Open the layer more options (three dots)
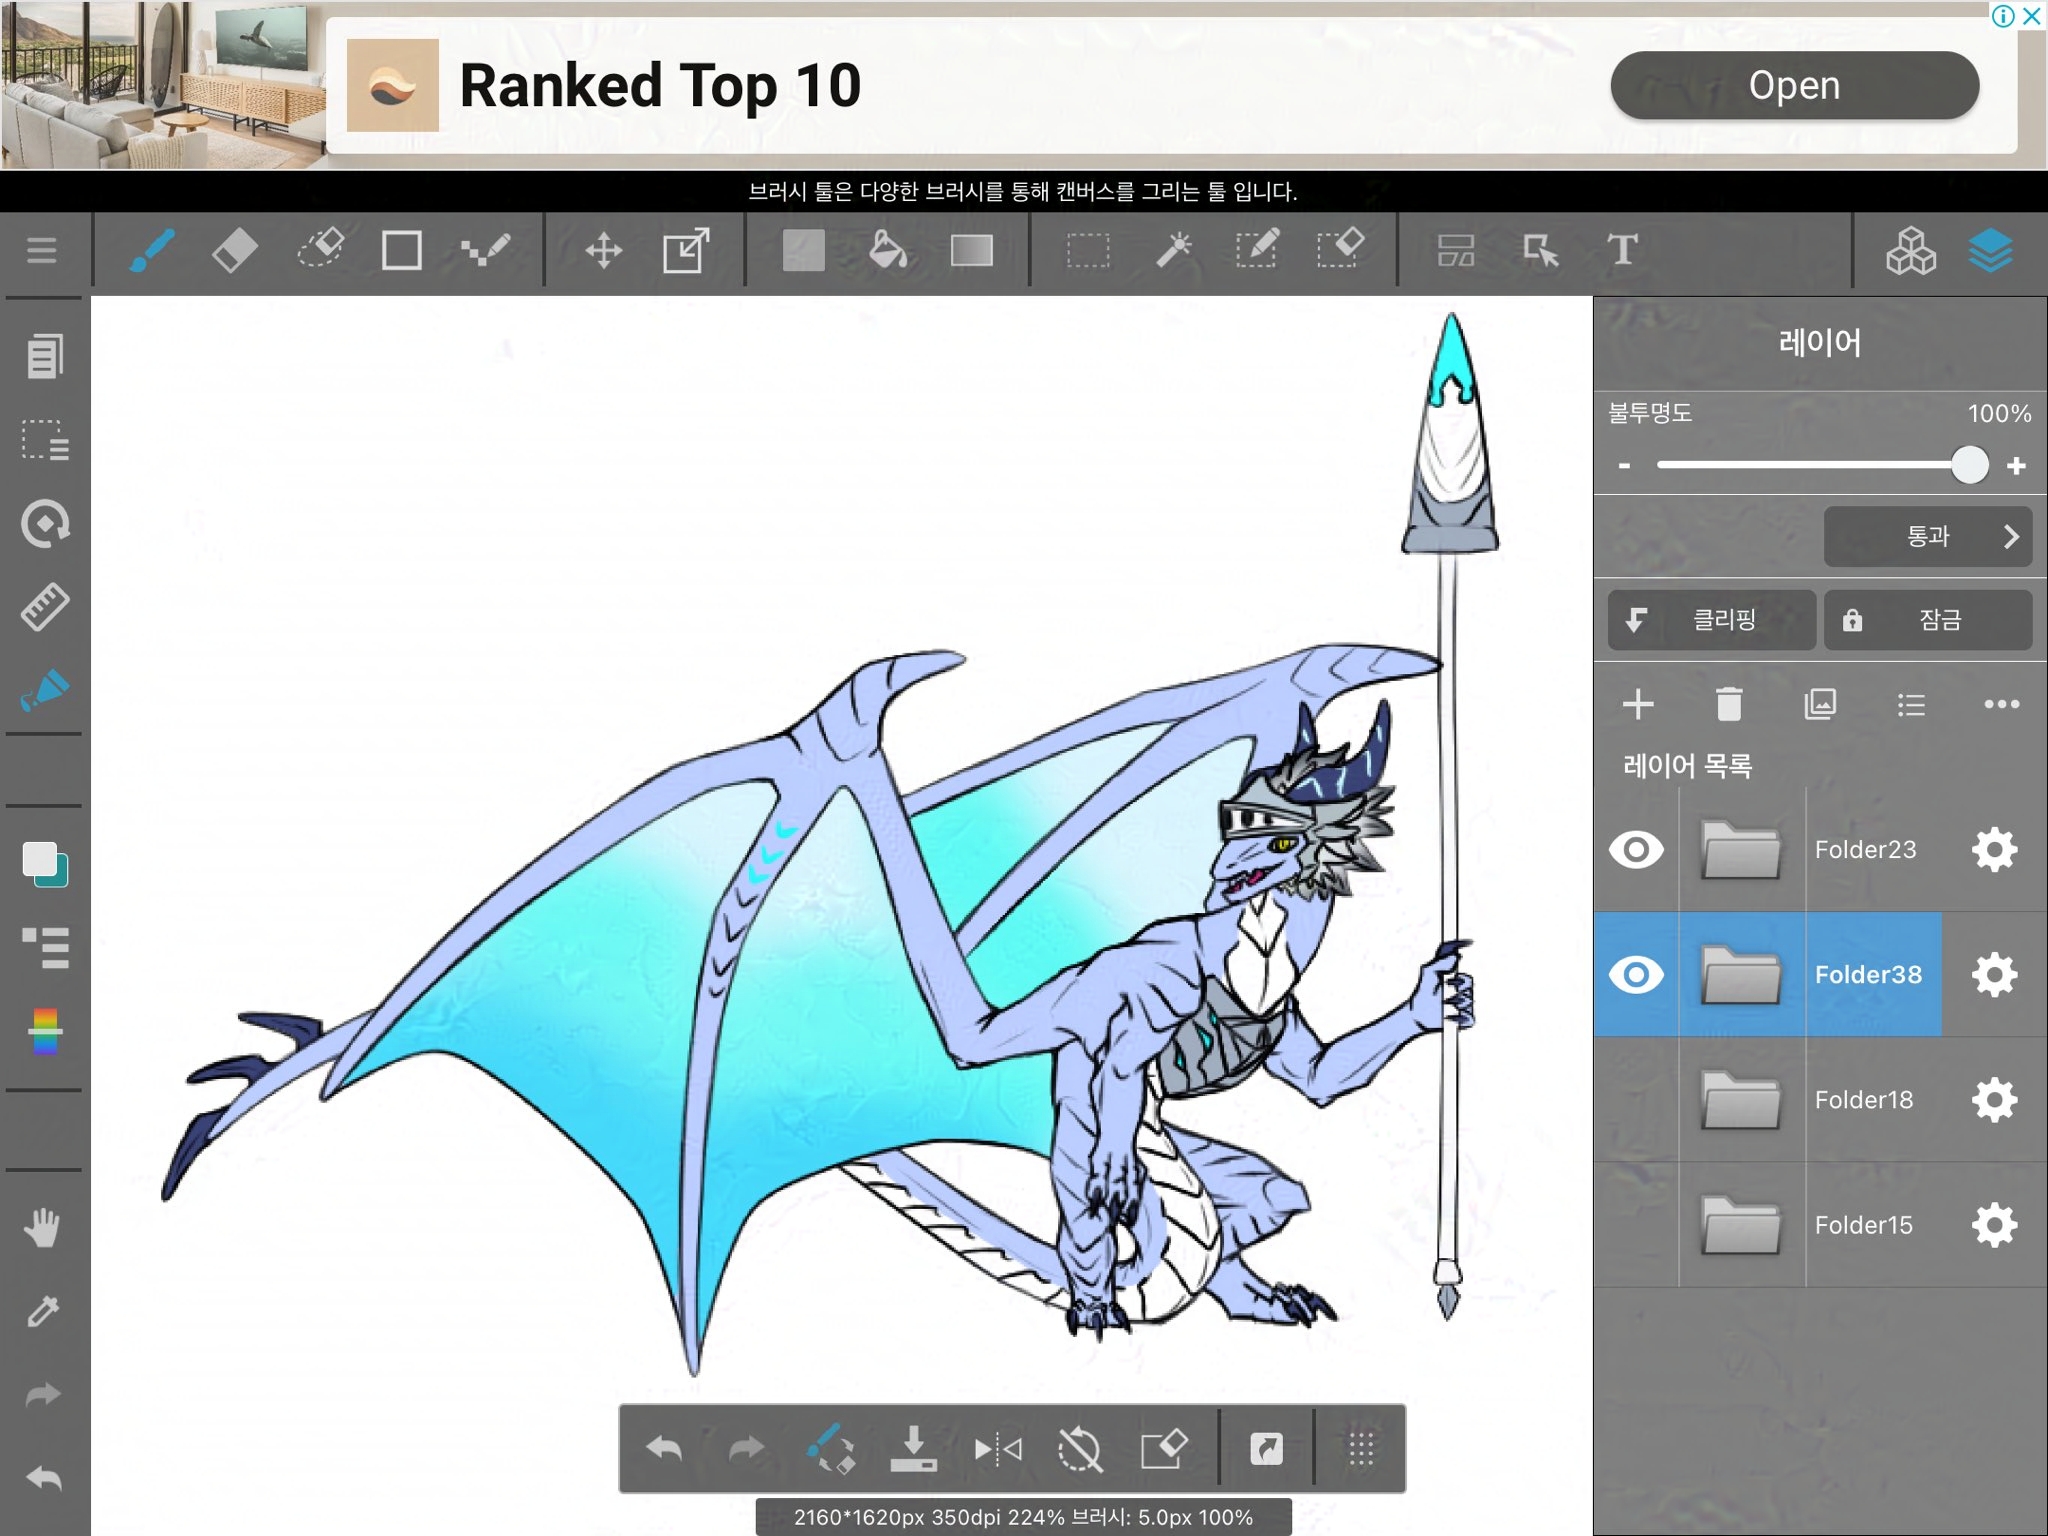 click(x=2001, y=704)
